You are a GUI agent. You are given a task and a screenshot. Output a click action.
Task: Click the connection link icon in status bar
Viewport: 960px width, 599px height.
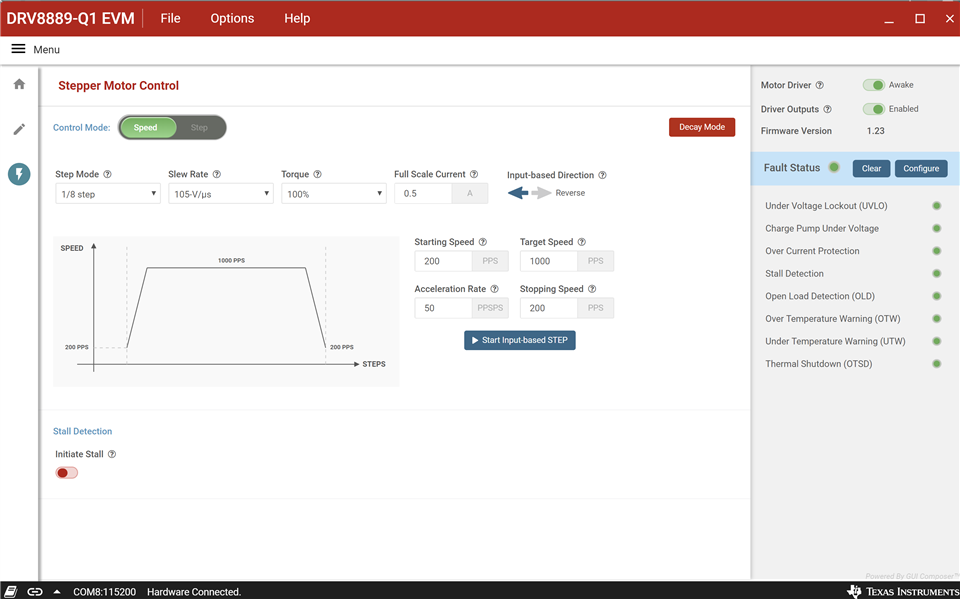pos(35,592)
